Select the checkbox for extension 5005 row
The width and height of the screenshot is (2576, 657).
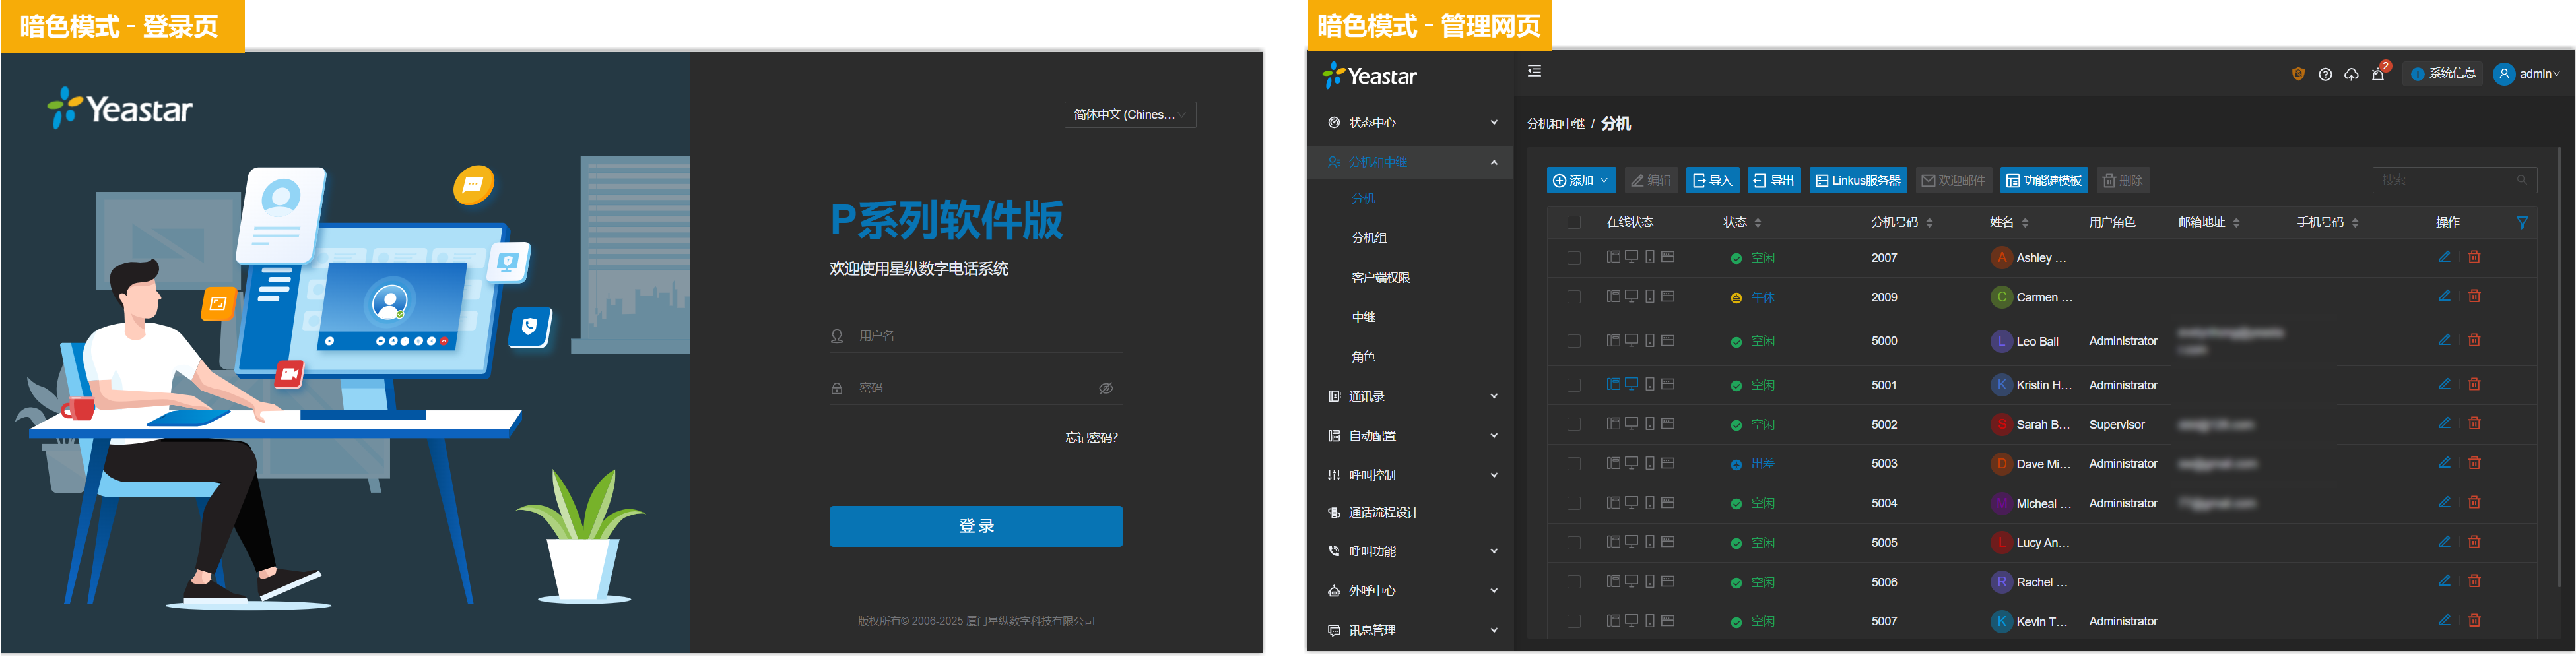[x=1574, y=543]
